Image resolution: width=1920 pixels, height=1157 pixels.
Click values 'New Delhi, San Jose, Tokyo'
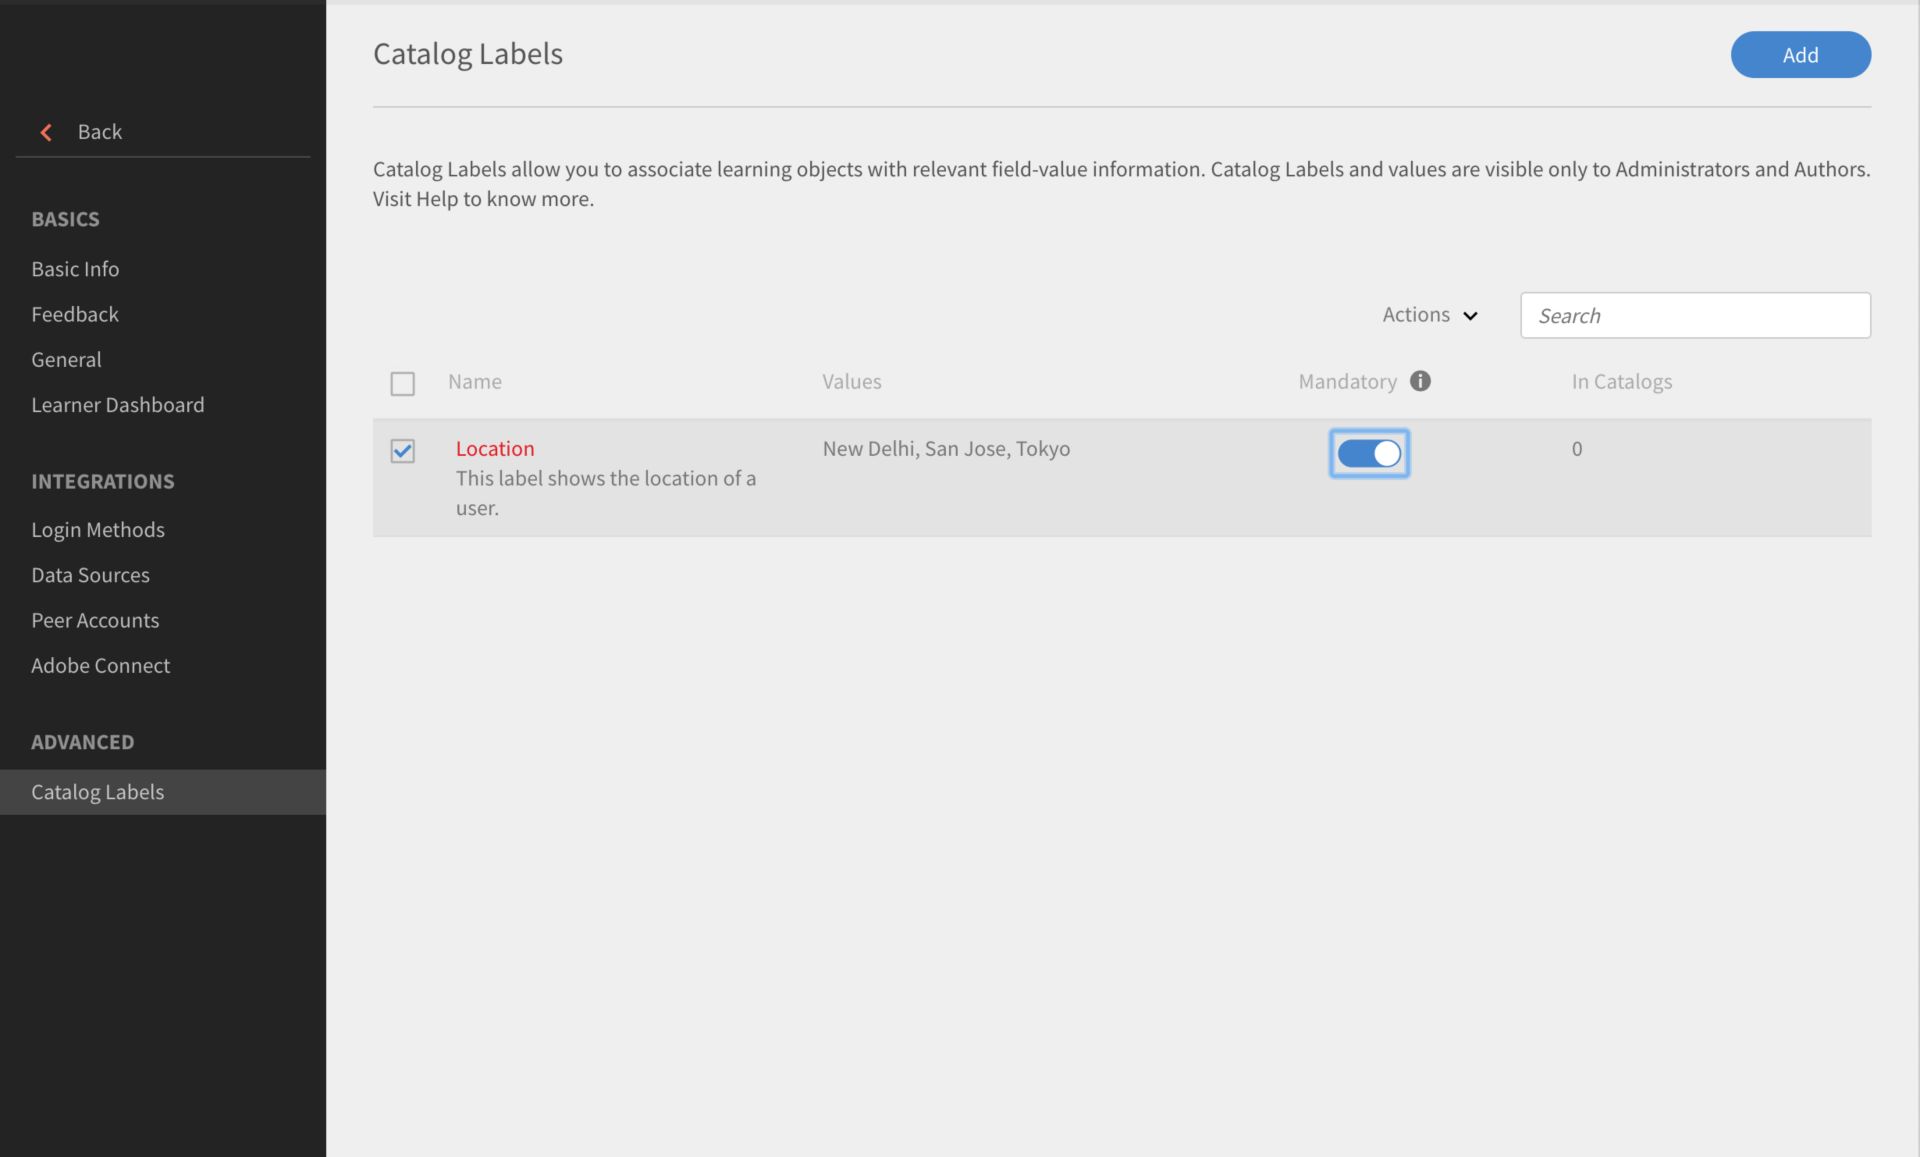(946, 448)
